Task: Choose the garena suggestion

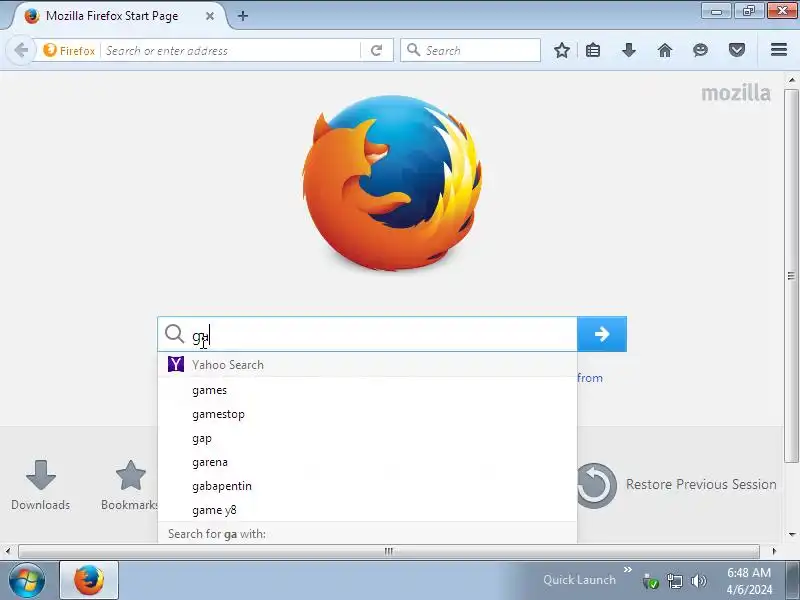Action: [367, 462]
